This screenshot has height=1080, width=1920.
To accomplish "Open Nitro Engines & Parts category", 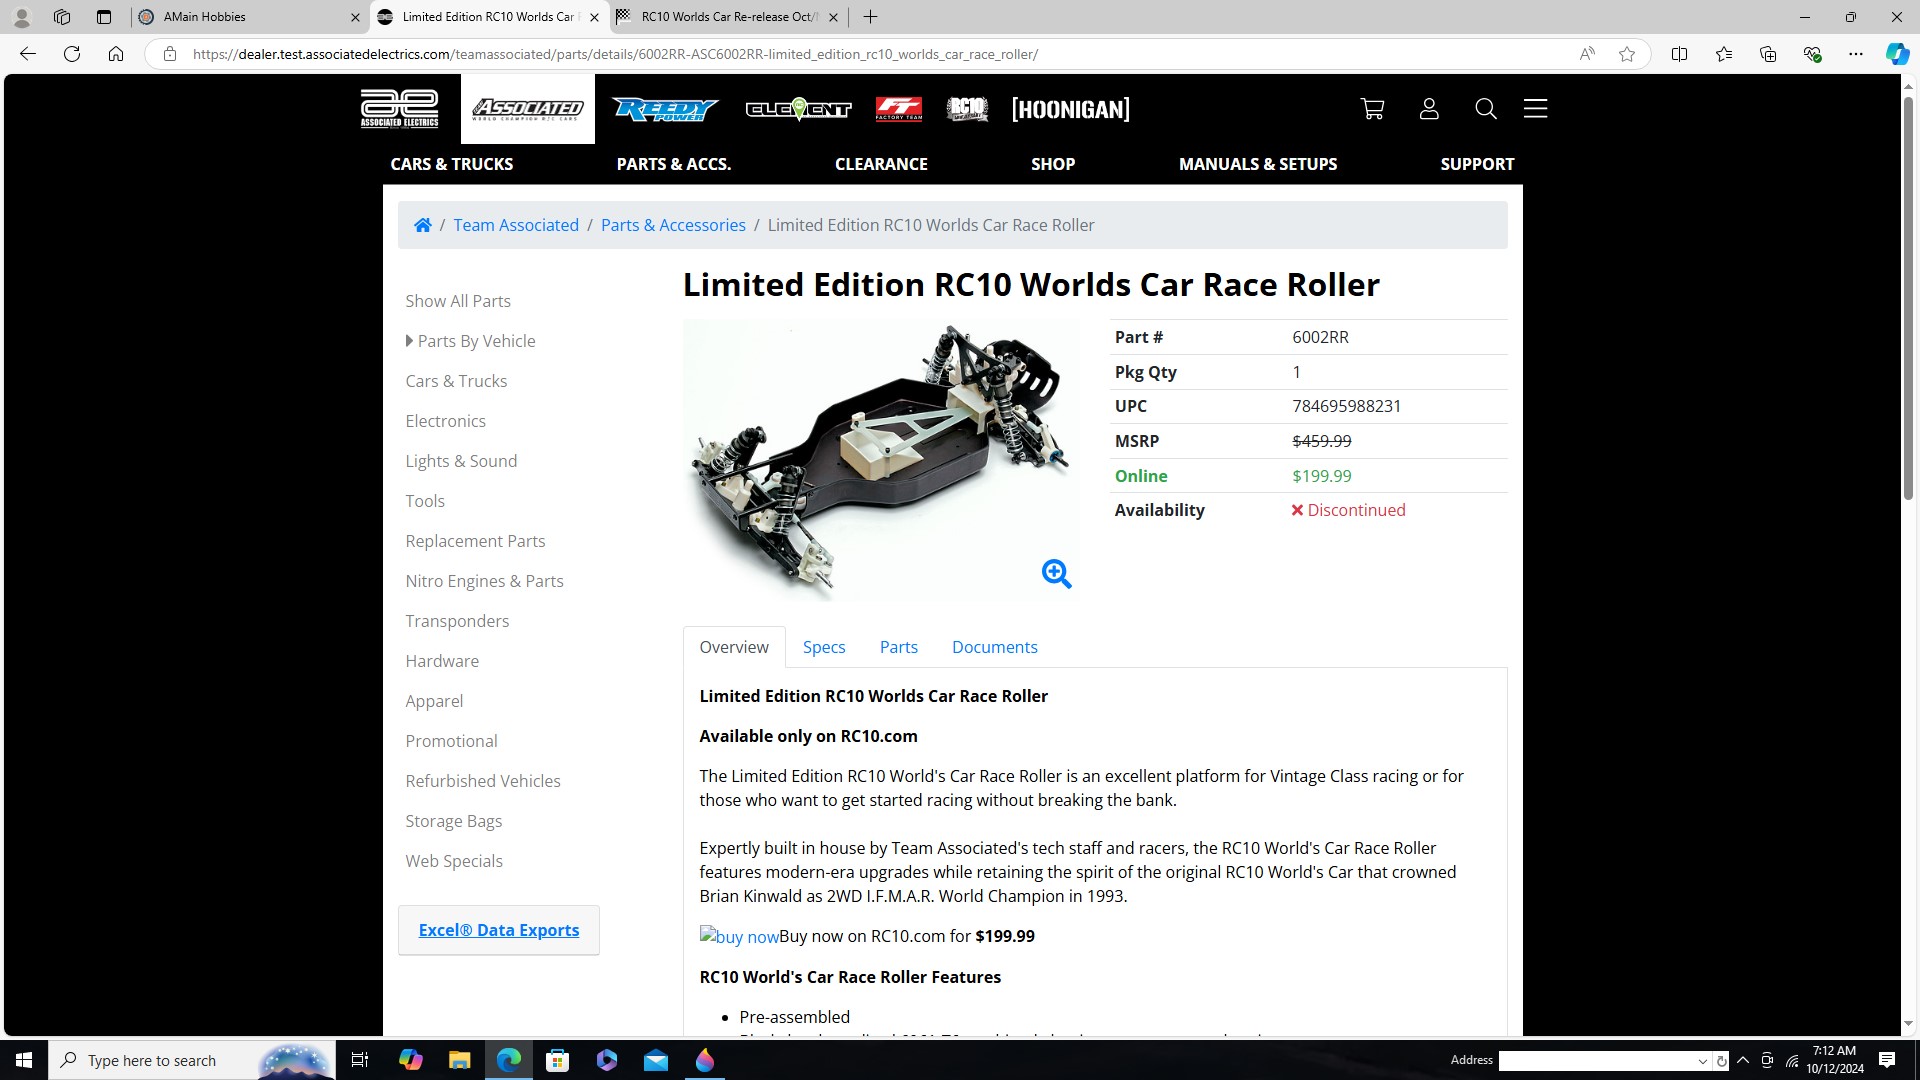I will [x=484, y=581].
